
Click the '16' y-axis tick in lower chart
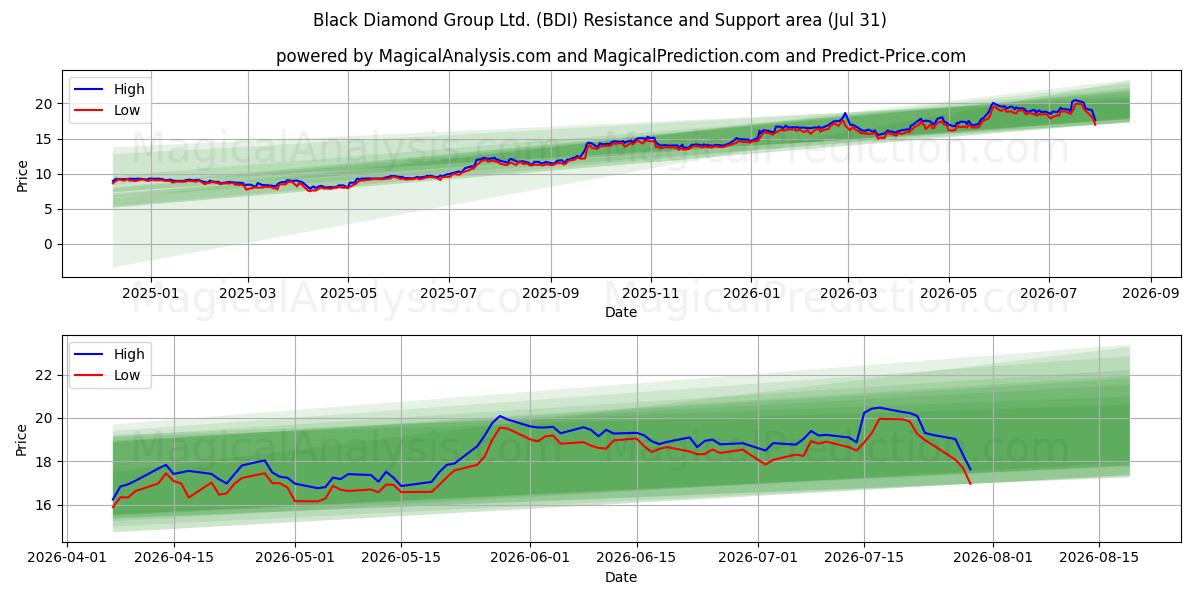46,505
